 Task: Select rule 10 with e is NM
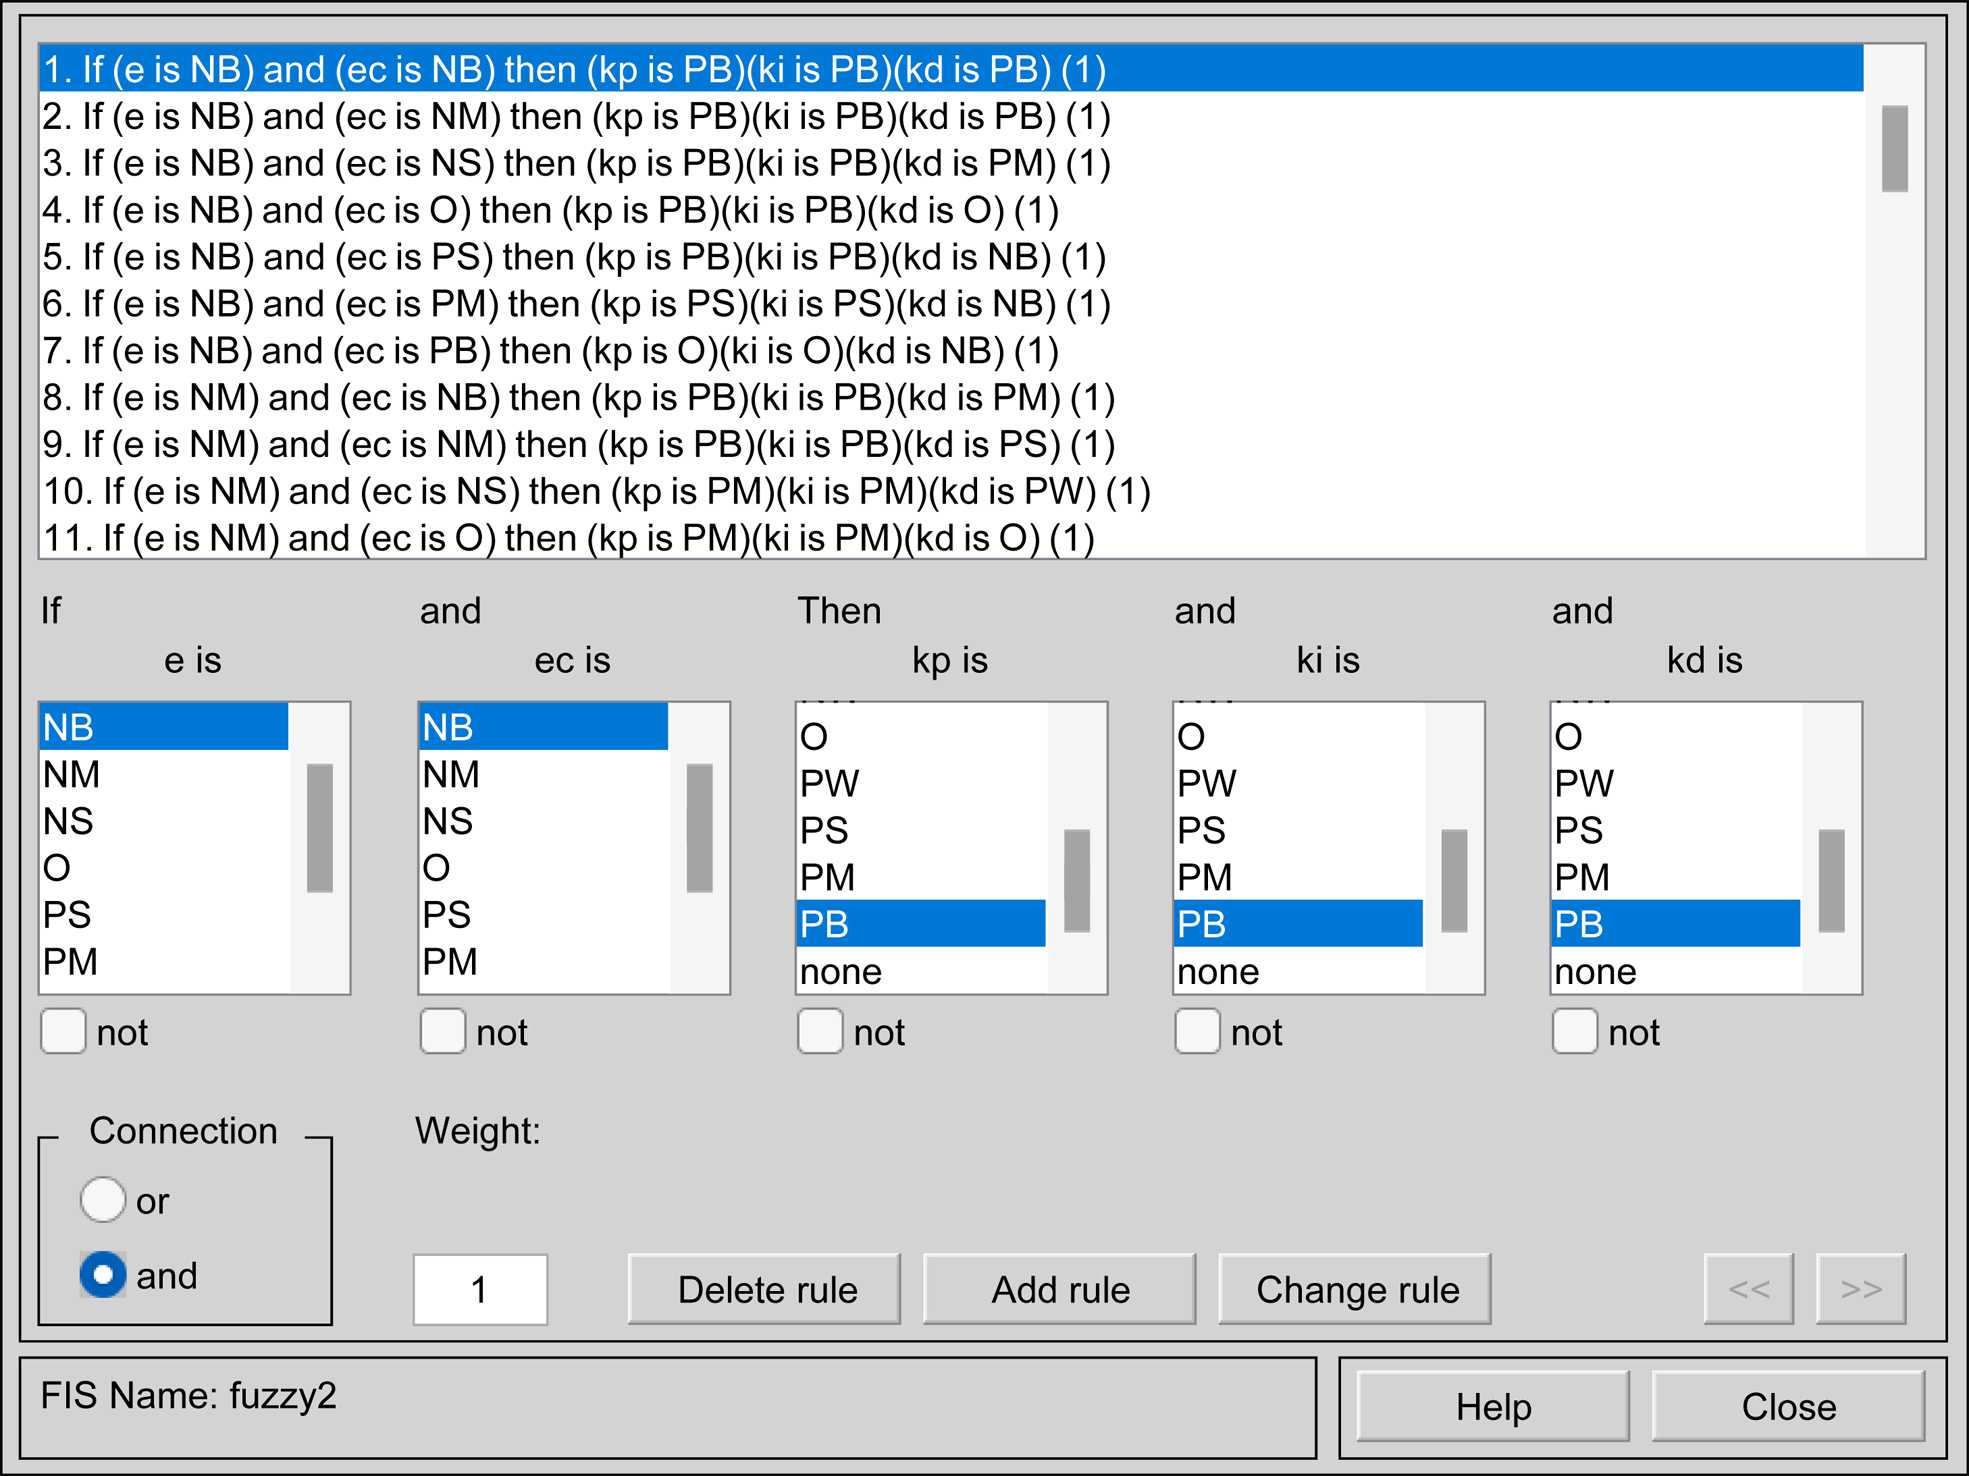tap(596, 492)
